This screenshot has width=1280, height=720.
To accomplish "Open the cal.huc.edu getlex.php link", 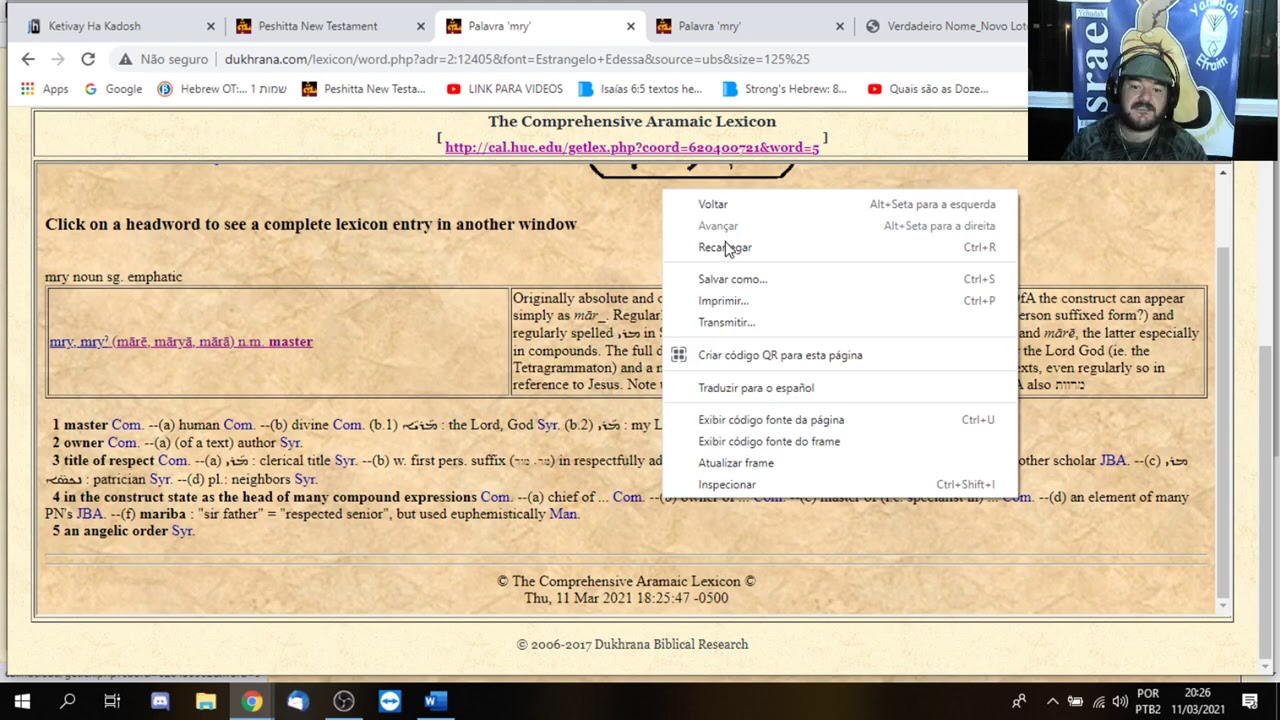I will 632,147.
